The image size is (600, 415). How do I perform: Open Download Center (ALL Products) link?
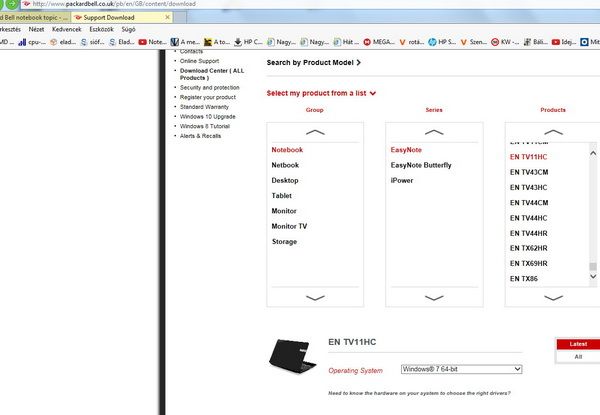coord(212,74)
